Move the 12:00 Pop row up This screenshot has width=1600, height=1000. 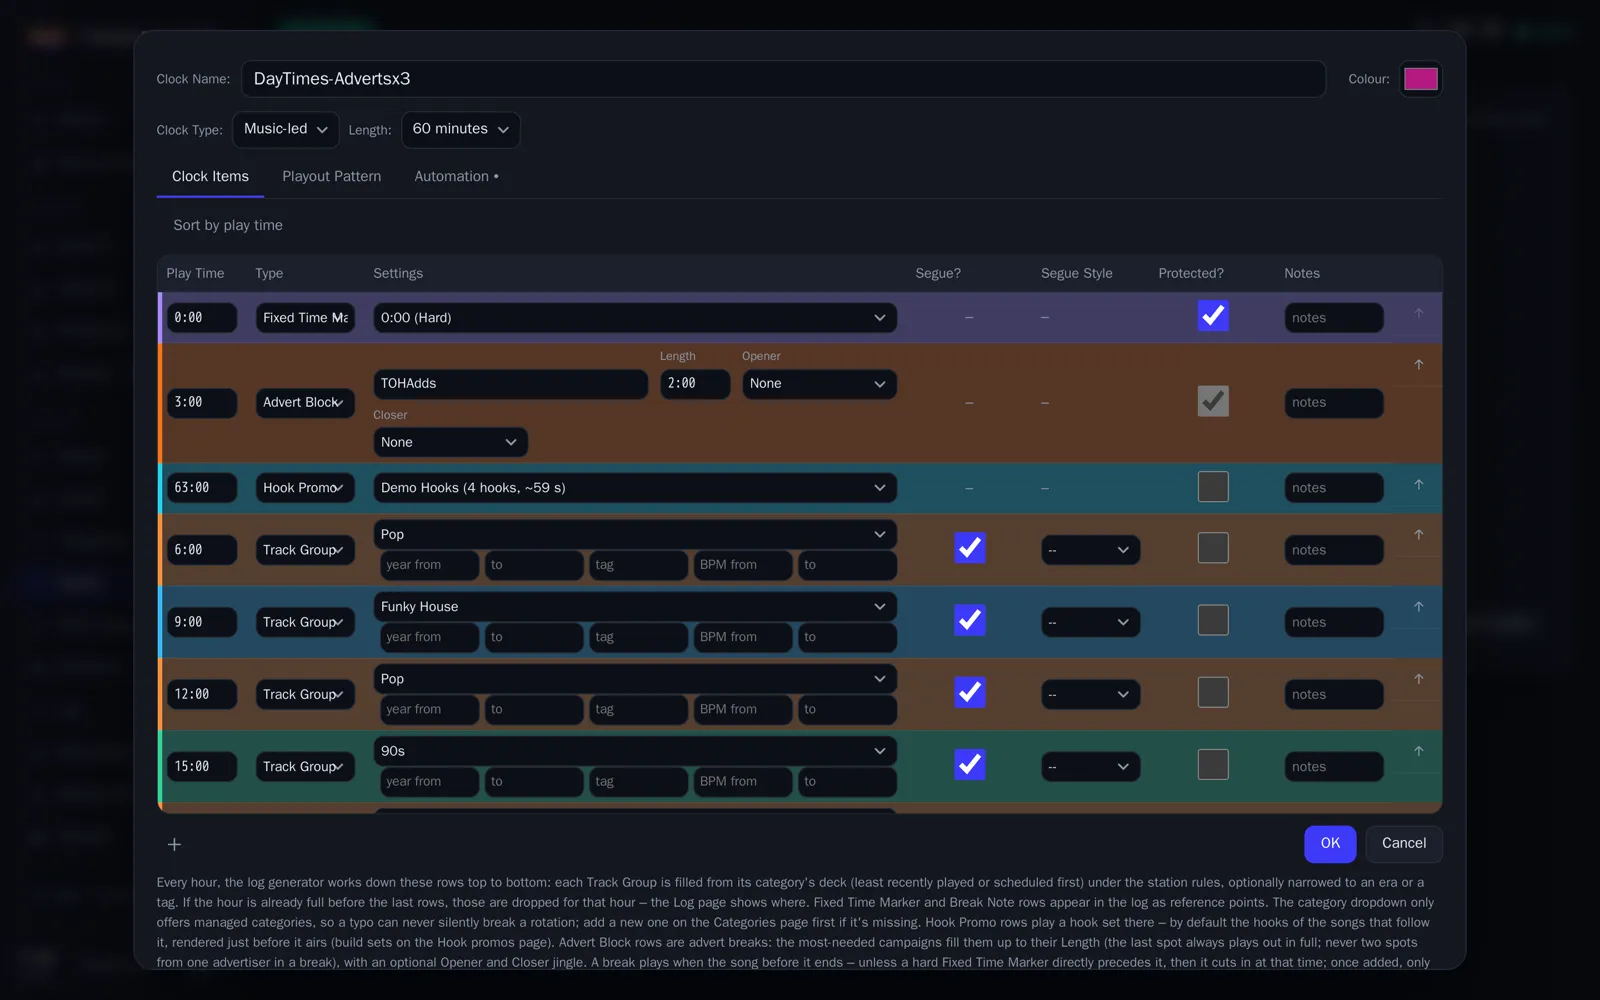[1418, 679]
